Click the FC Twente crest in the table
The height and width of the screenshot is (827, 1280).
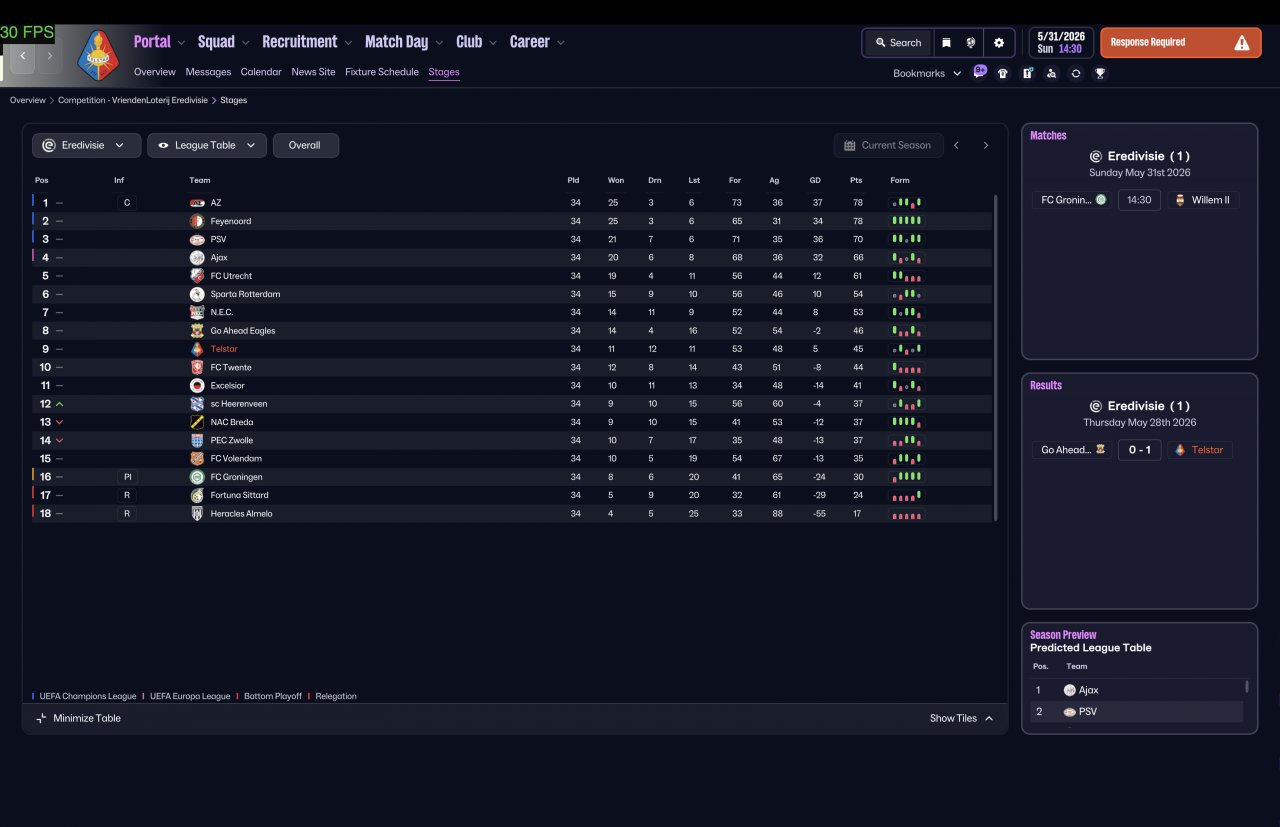(x=197, y=367)
